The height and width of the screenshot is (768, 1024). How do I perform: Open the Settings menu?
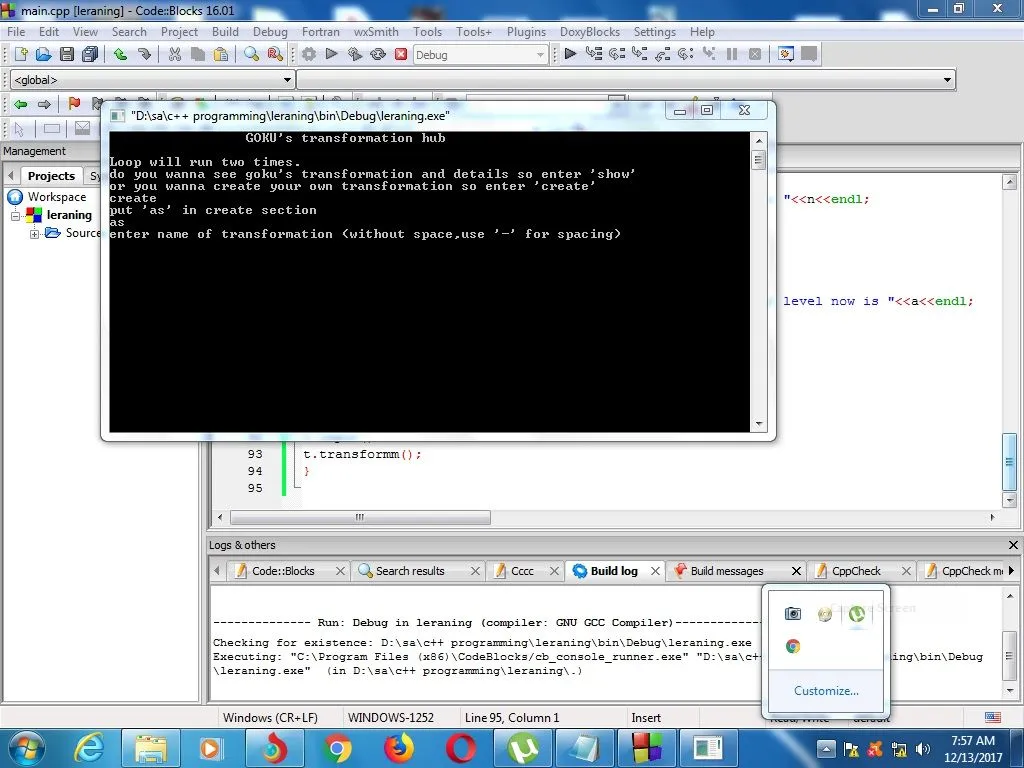point(654,31)
